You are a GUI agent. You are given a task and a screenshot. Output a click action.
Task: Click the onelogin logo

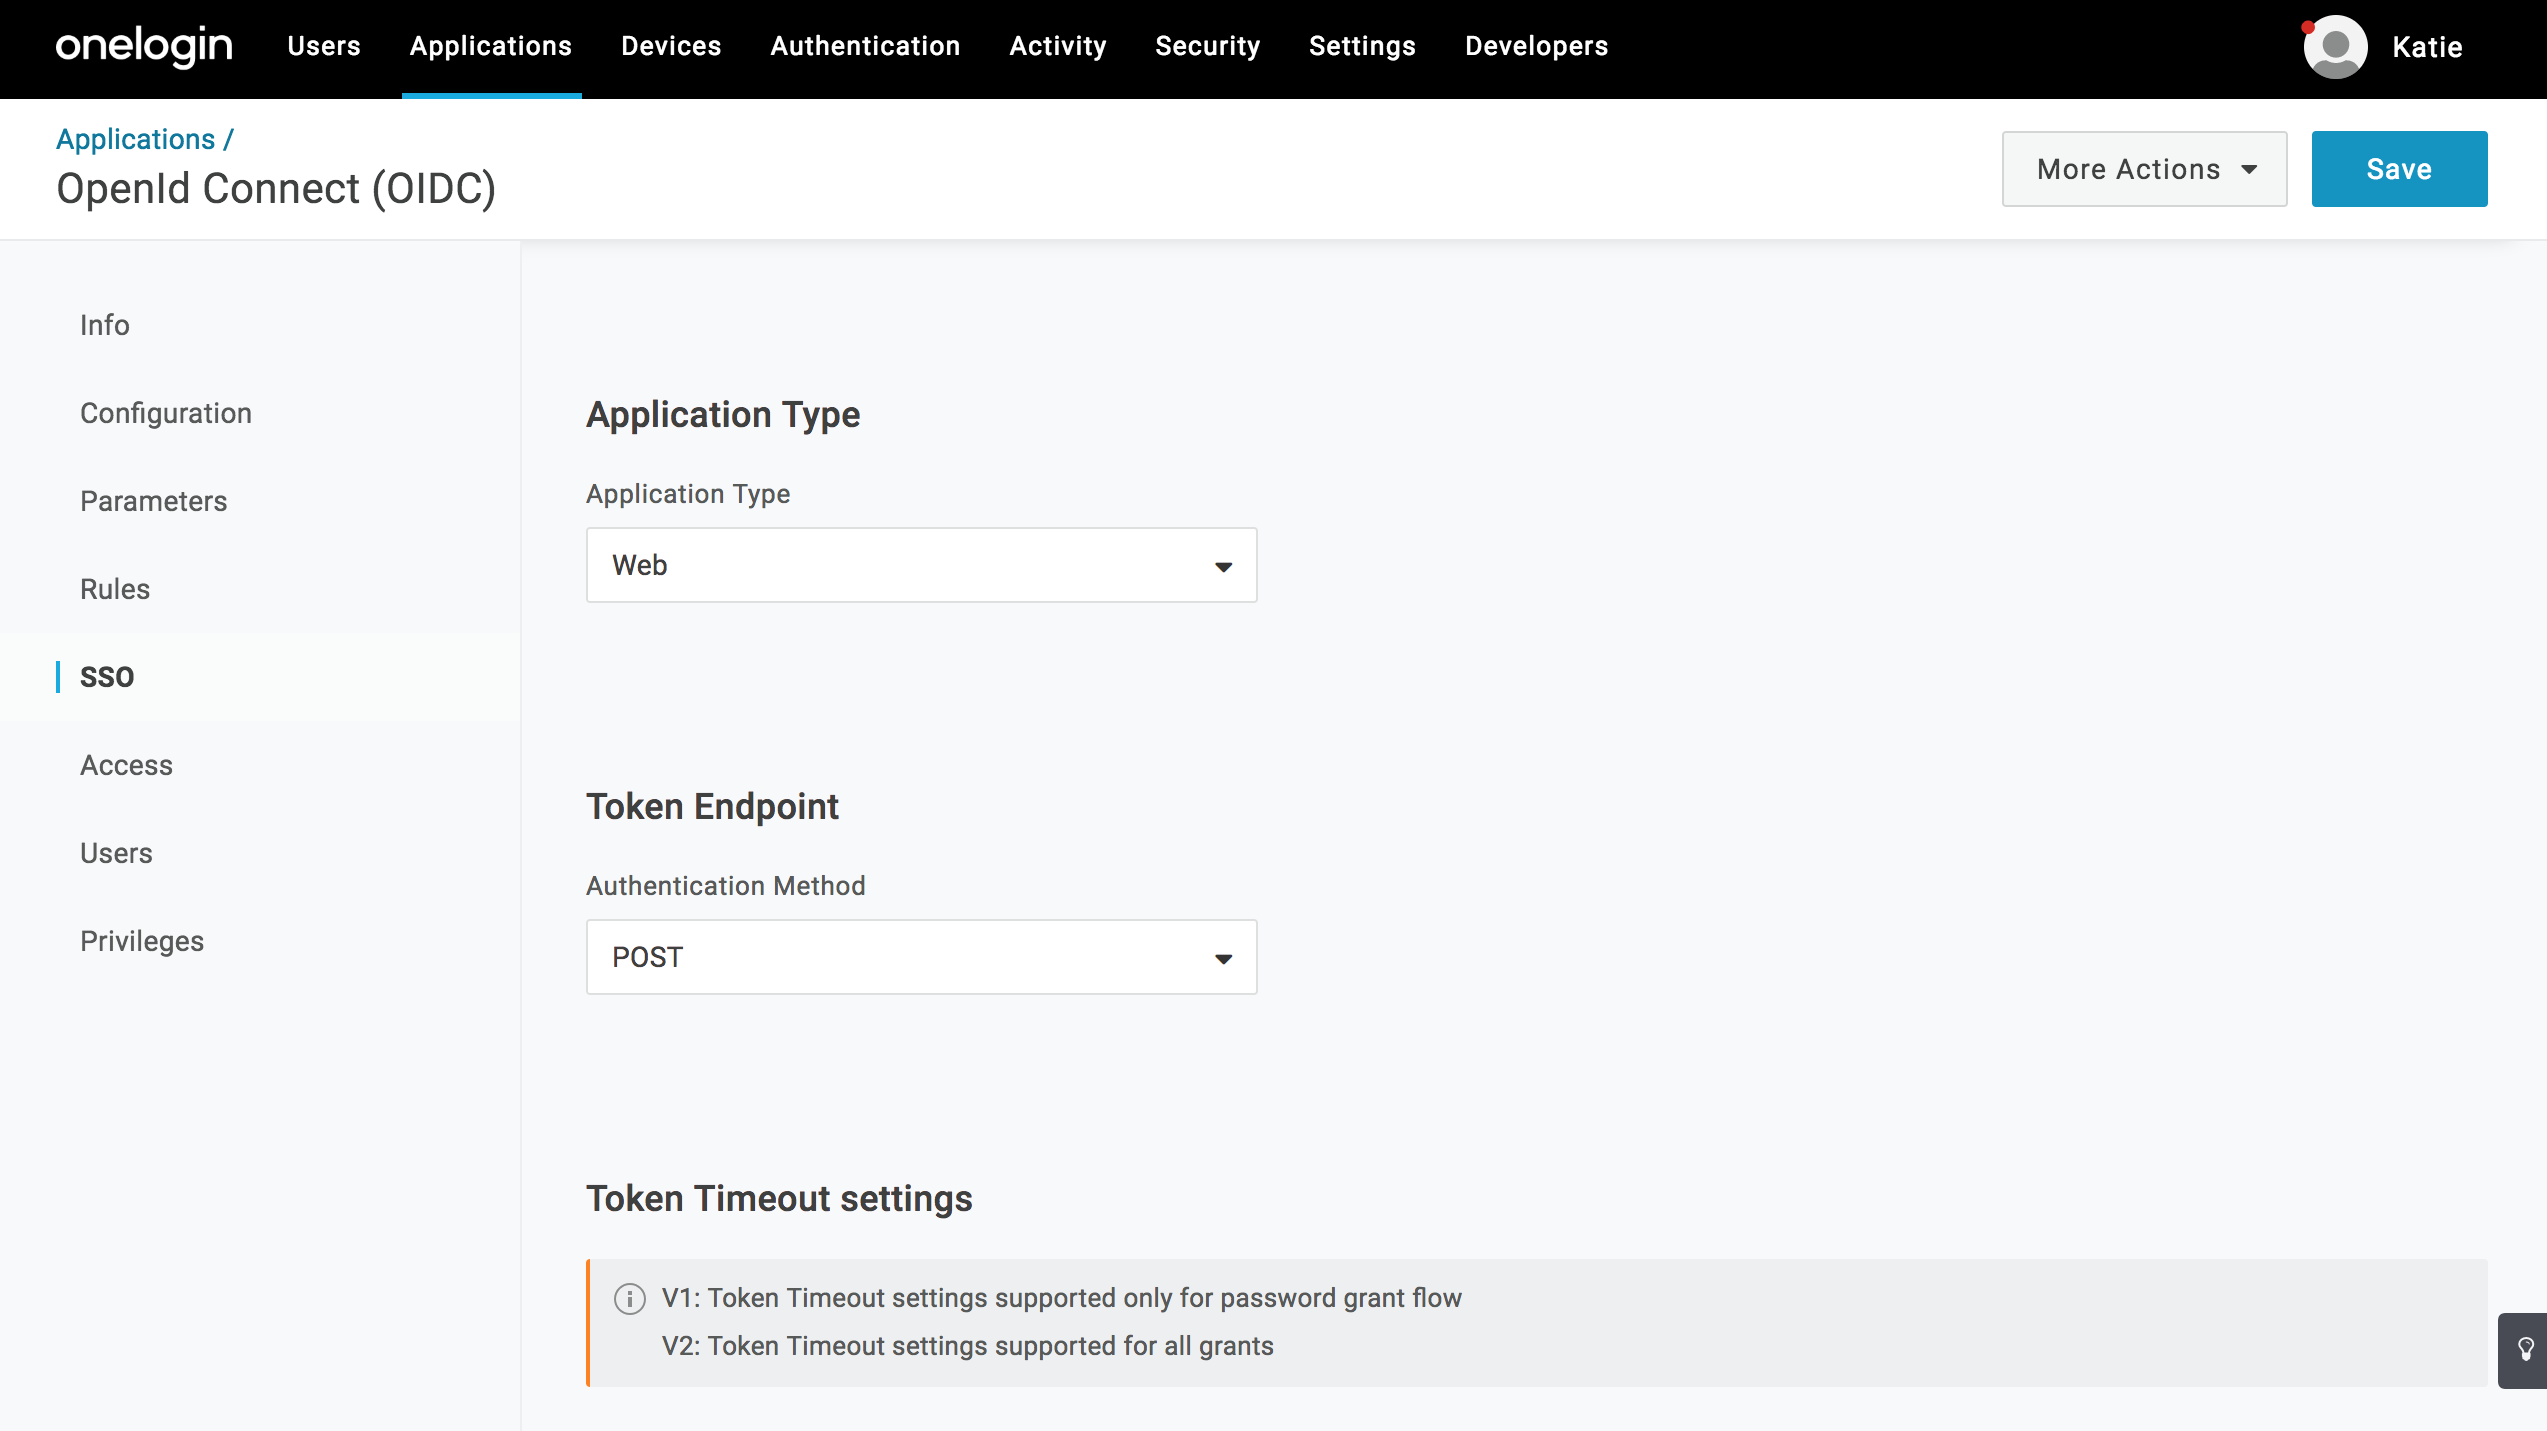coord(144,46)
